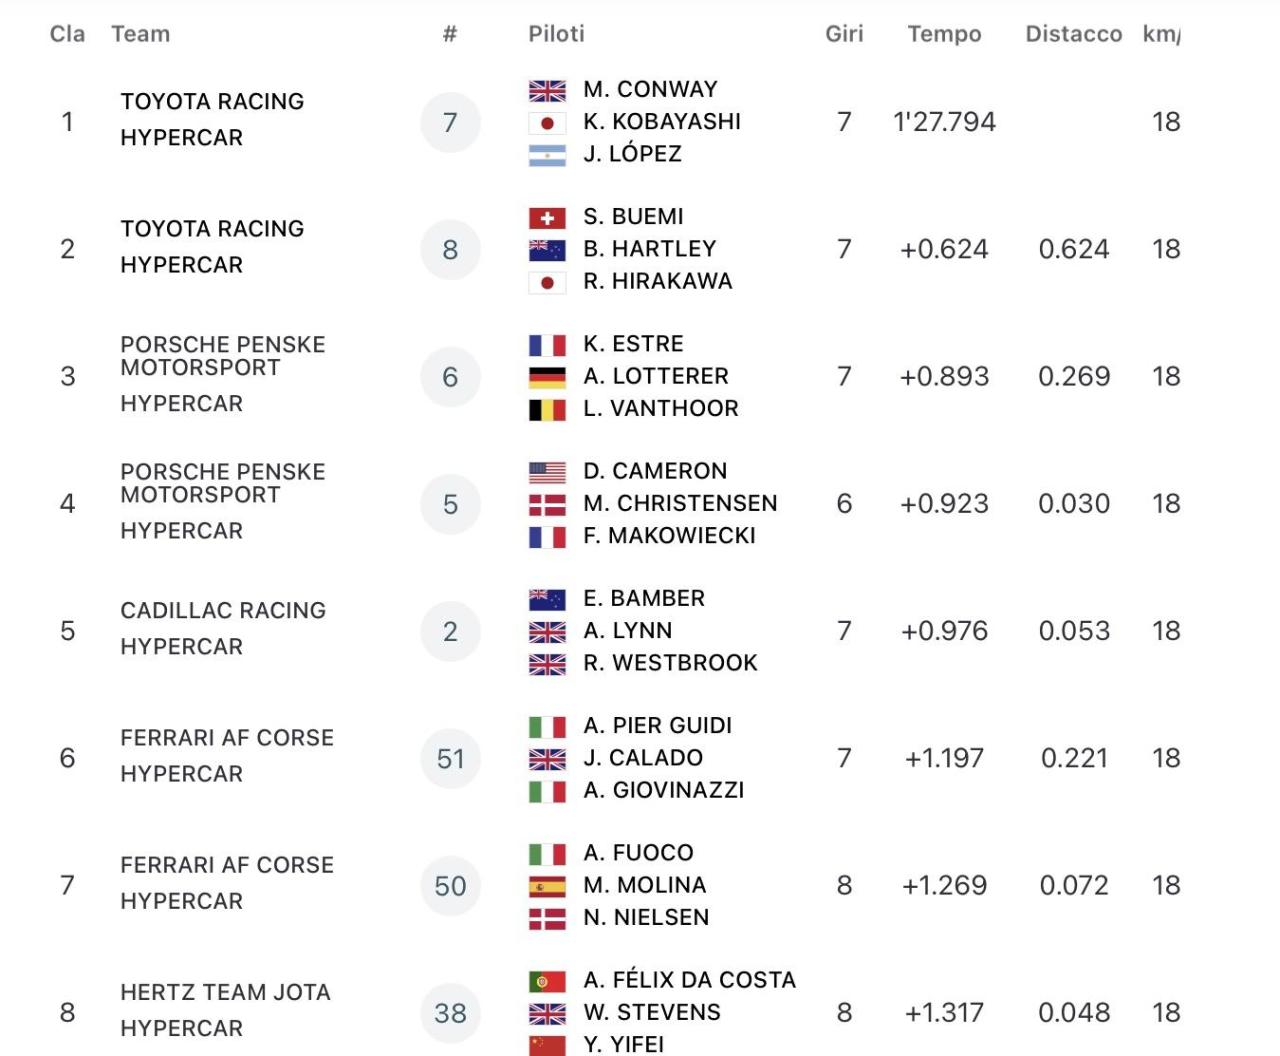Click the Piloti column header
Viewport: 1280px width, 1056px height.
tap(556, 34)
